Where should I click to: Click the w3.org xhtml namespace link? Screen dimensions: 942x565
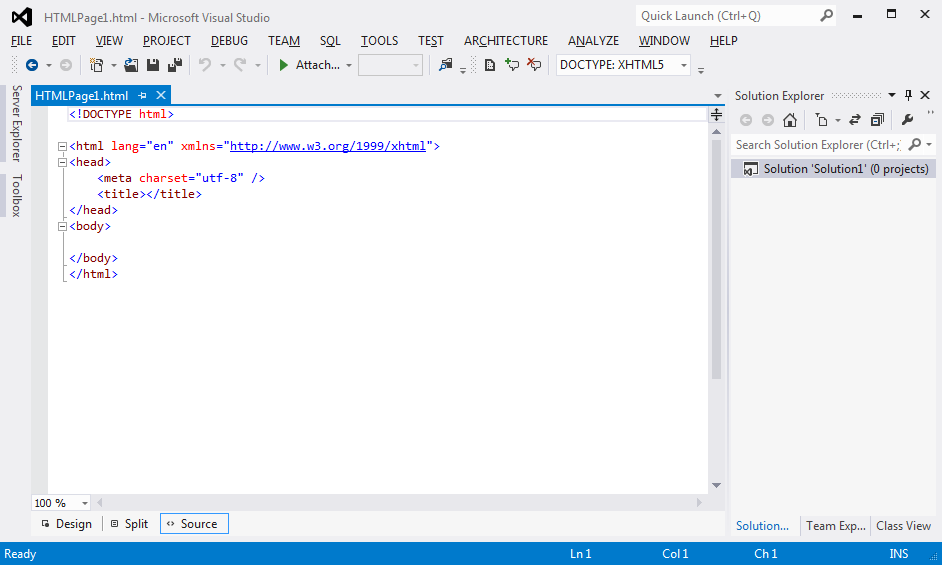click(x=328, y=146)
